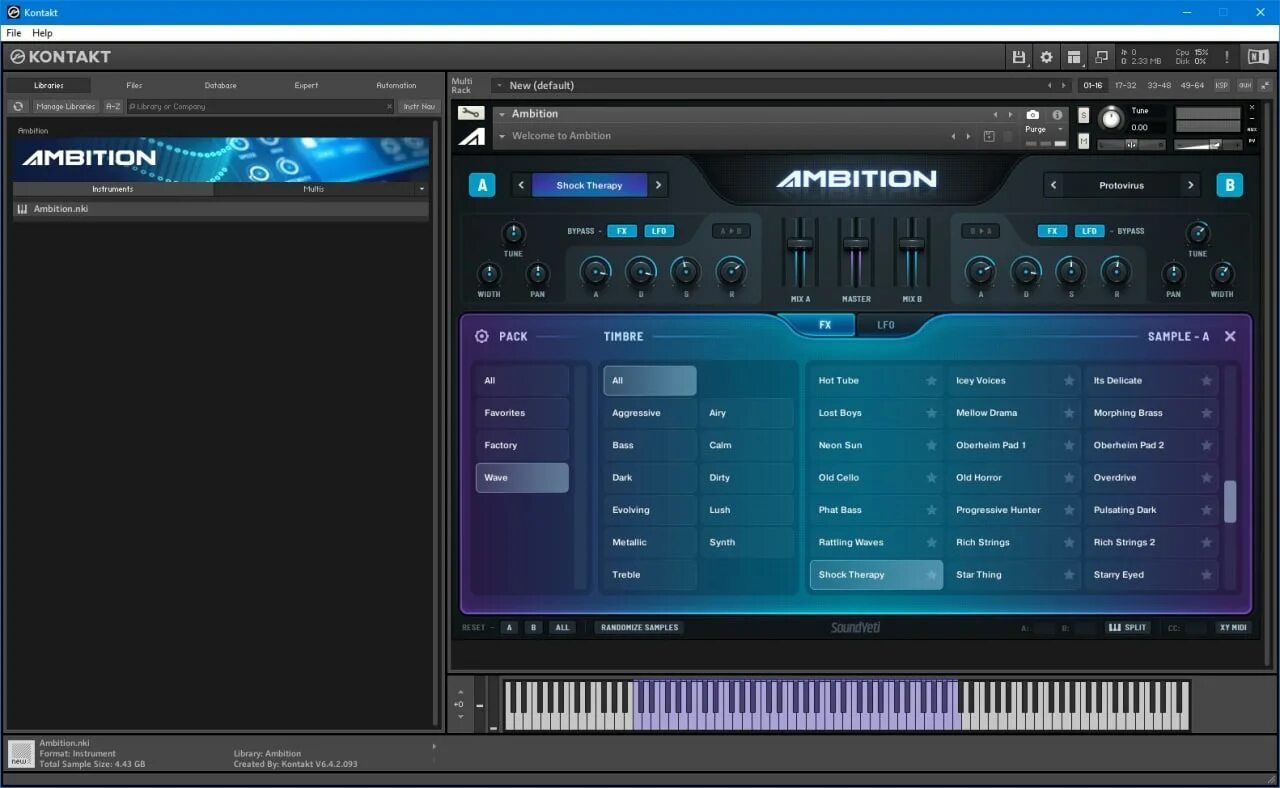The height and width of the screenshot is (788, 1280).
Task: Switch to the LFO tab
Action: tap(886, 325)
